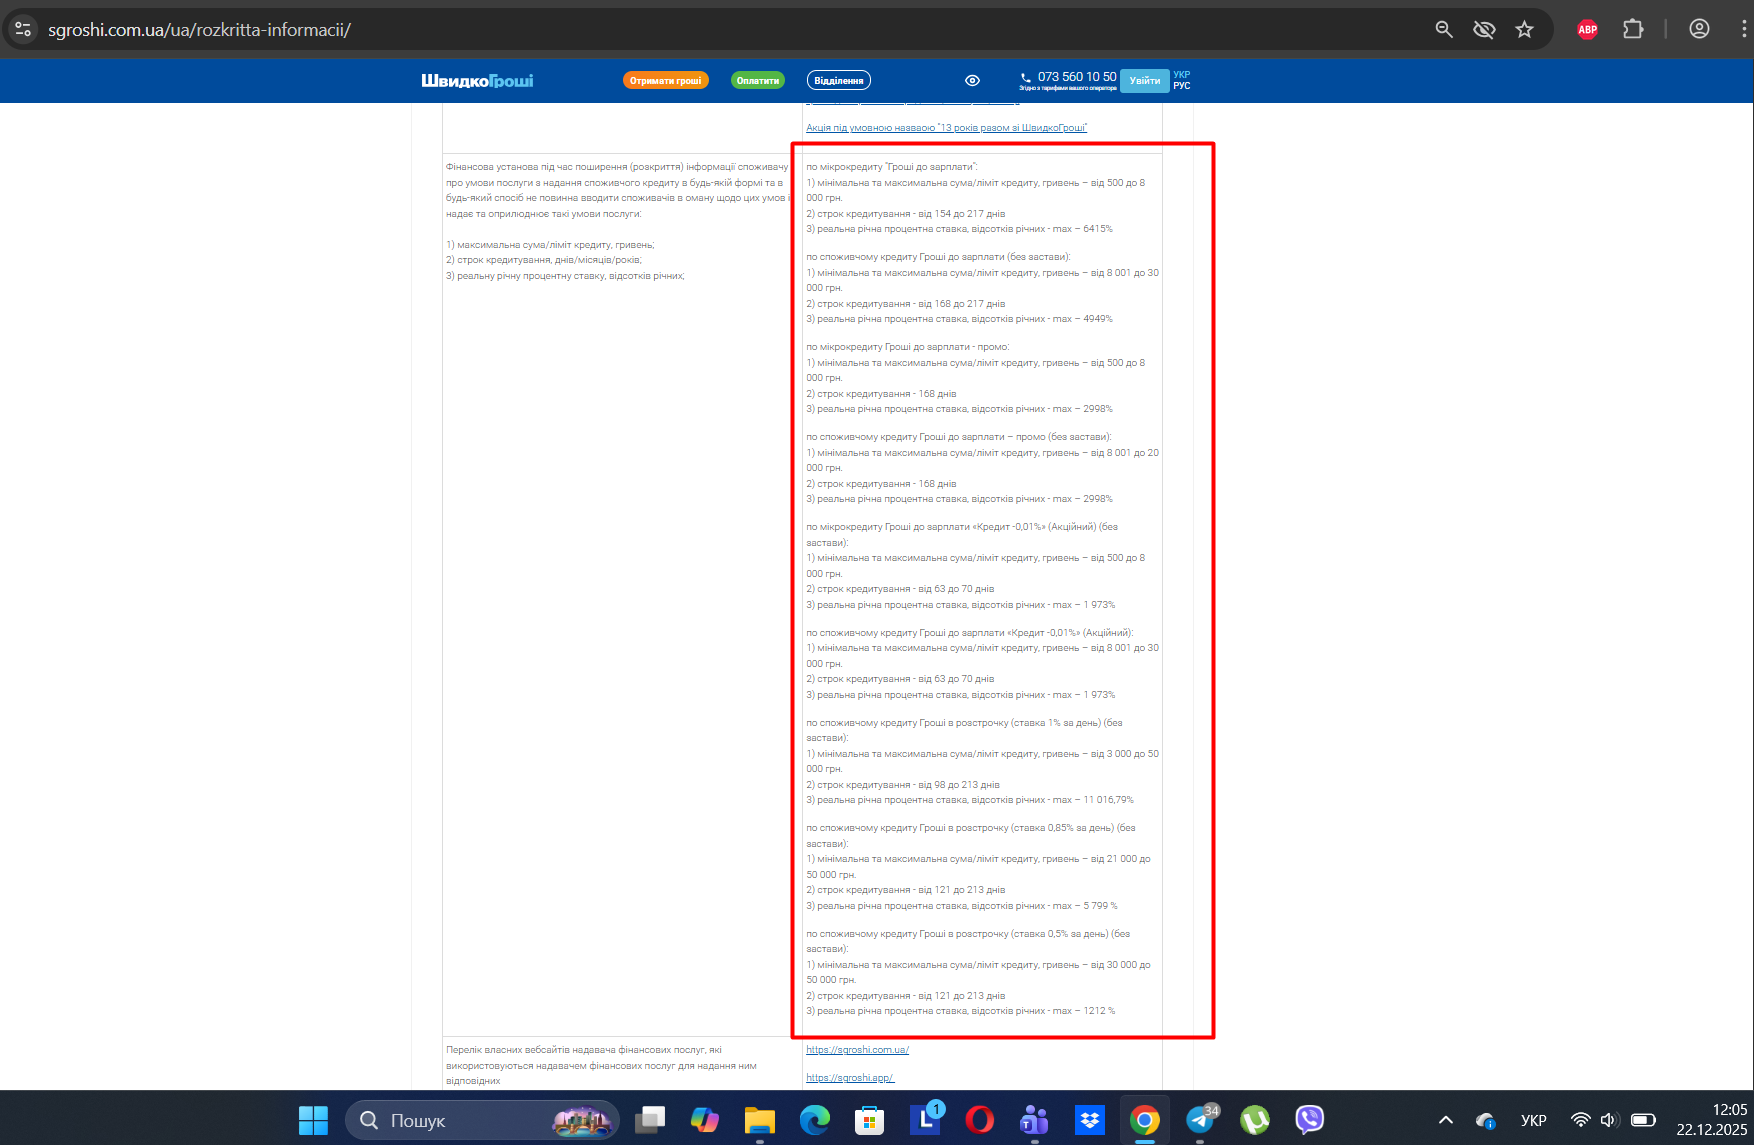Viewport: 1754px width, 1145px height.
Task: Expand the hidden system tray icons chevron
Action: pos(1446,1120)
